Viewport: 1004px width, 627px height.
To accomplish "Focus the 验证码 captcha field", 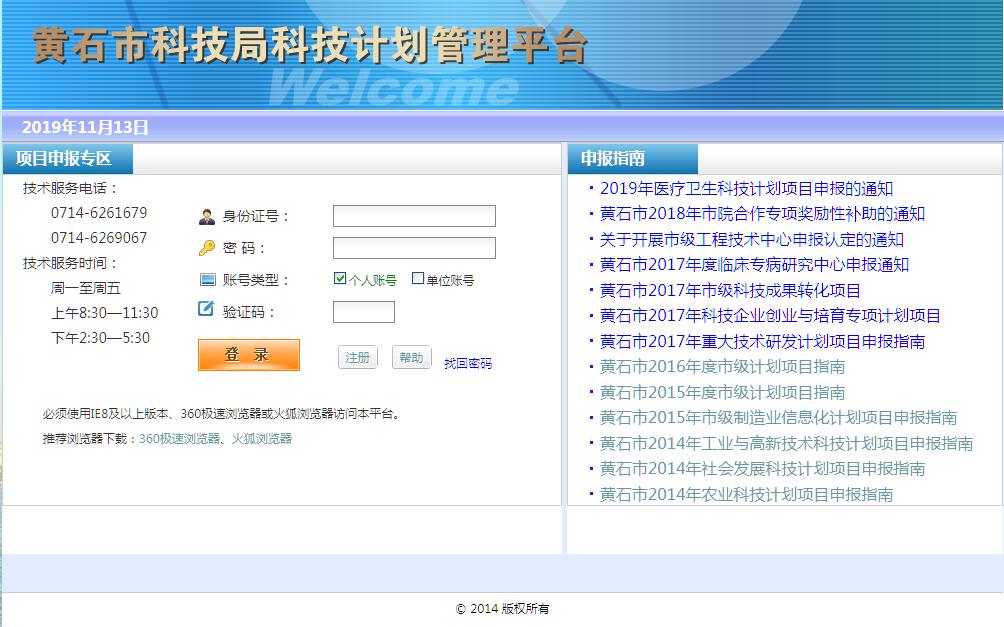I will click(364, 312).
